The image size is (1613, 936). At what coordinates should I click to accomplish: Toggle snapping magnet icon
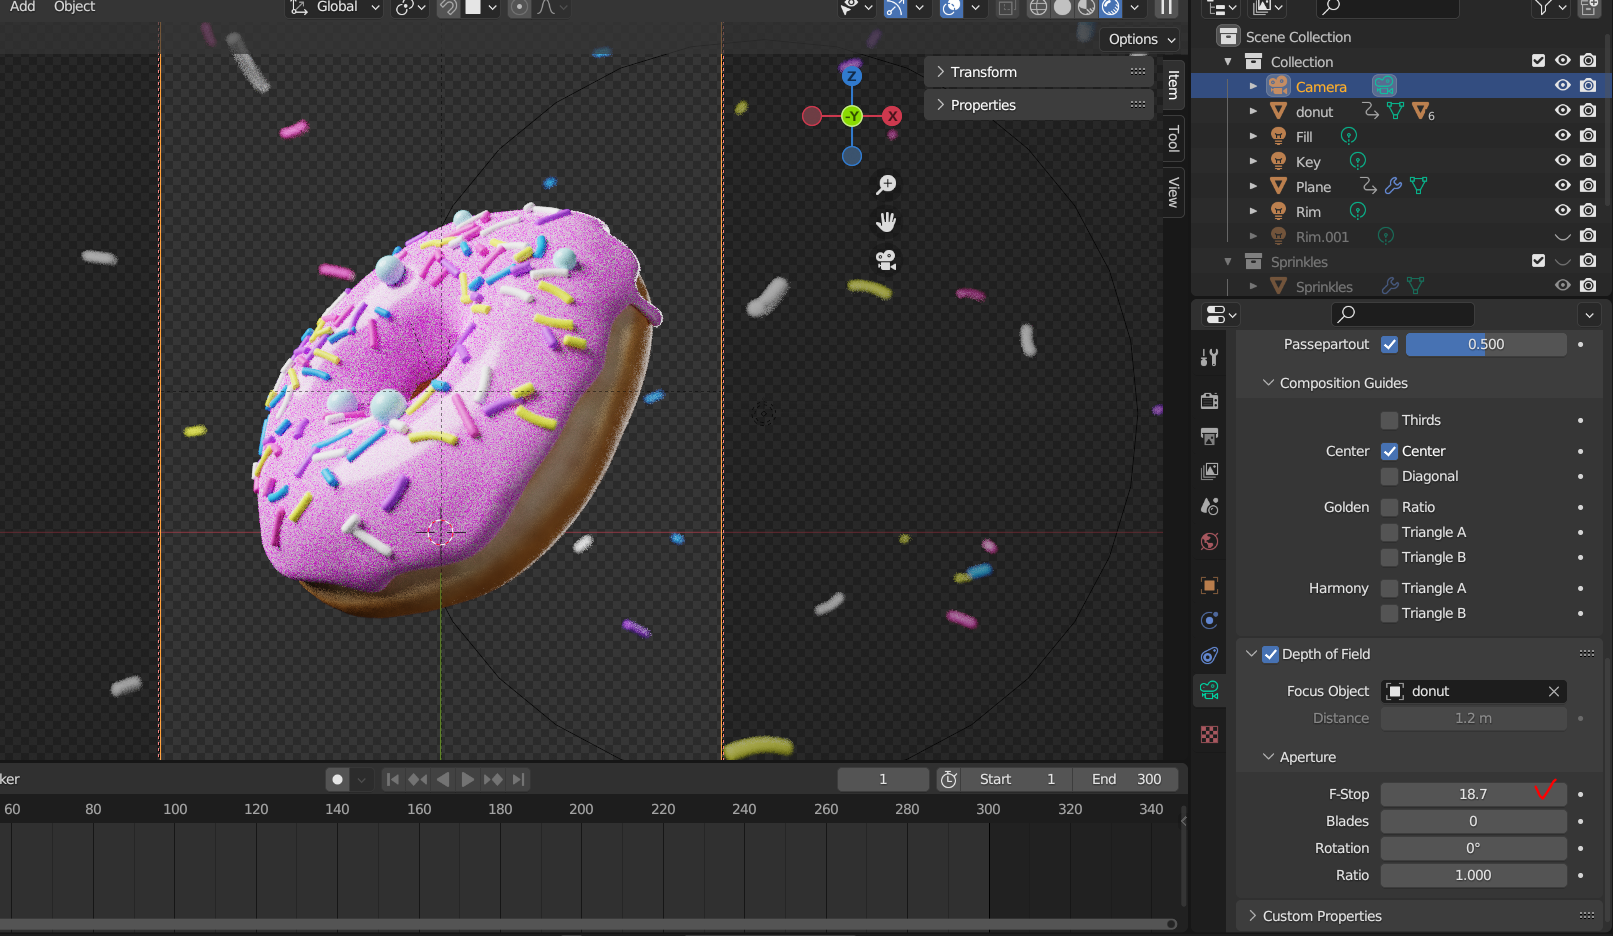(448, 8)
